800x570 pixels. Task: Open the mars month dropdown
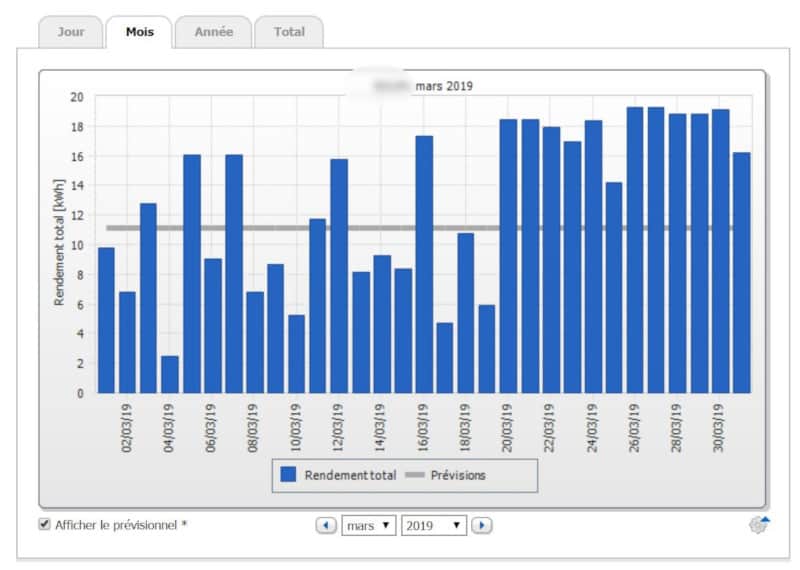(x=369, y=525)
